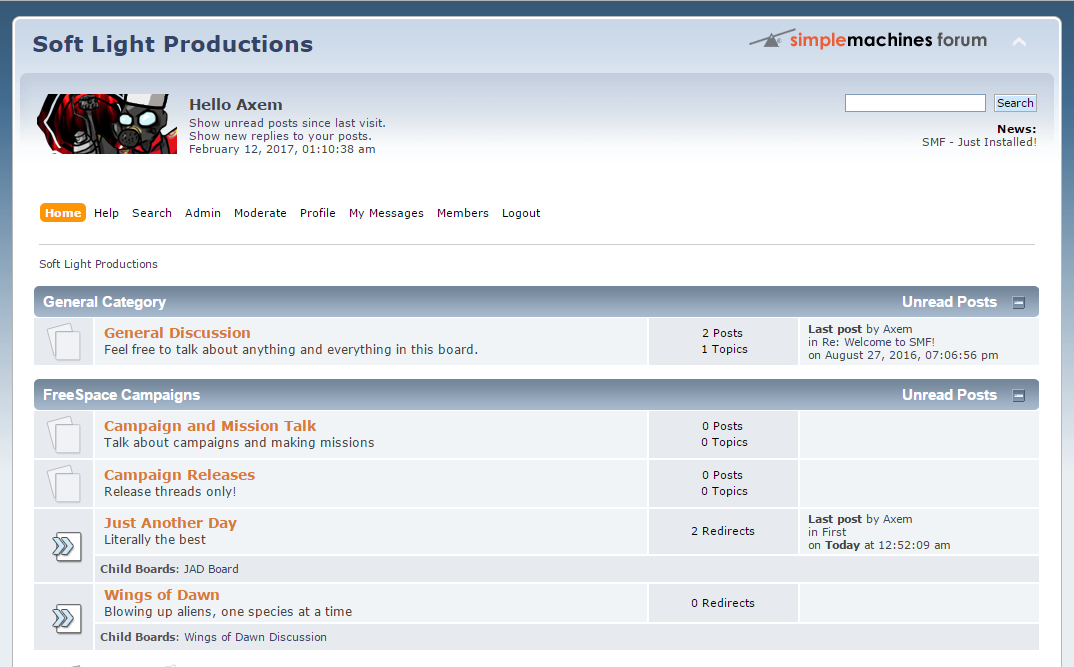
Task: Show unread posts since last visit
Action: 288,123
